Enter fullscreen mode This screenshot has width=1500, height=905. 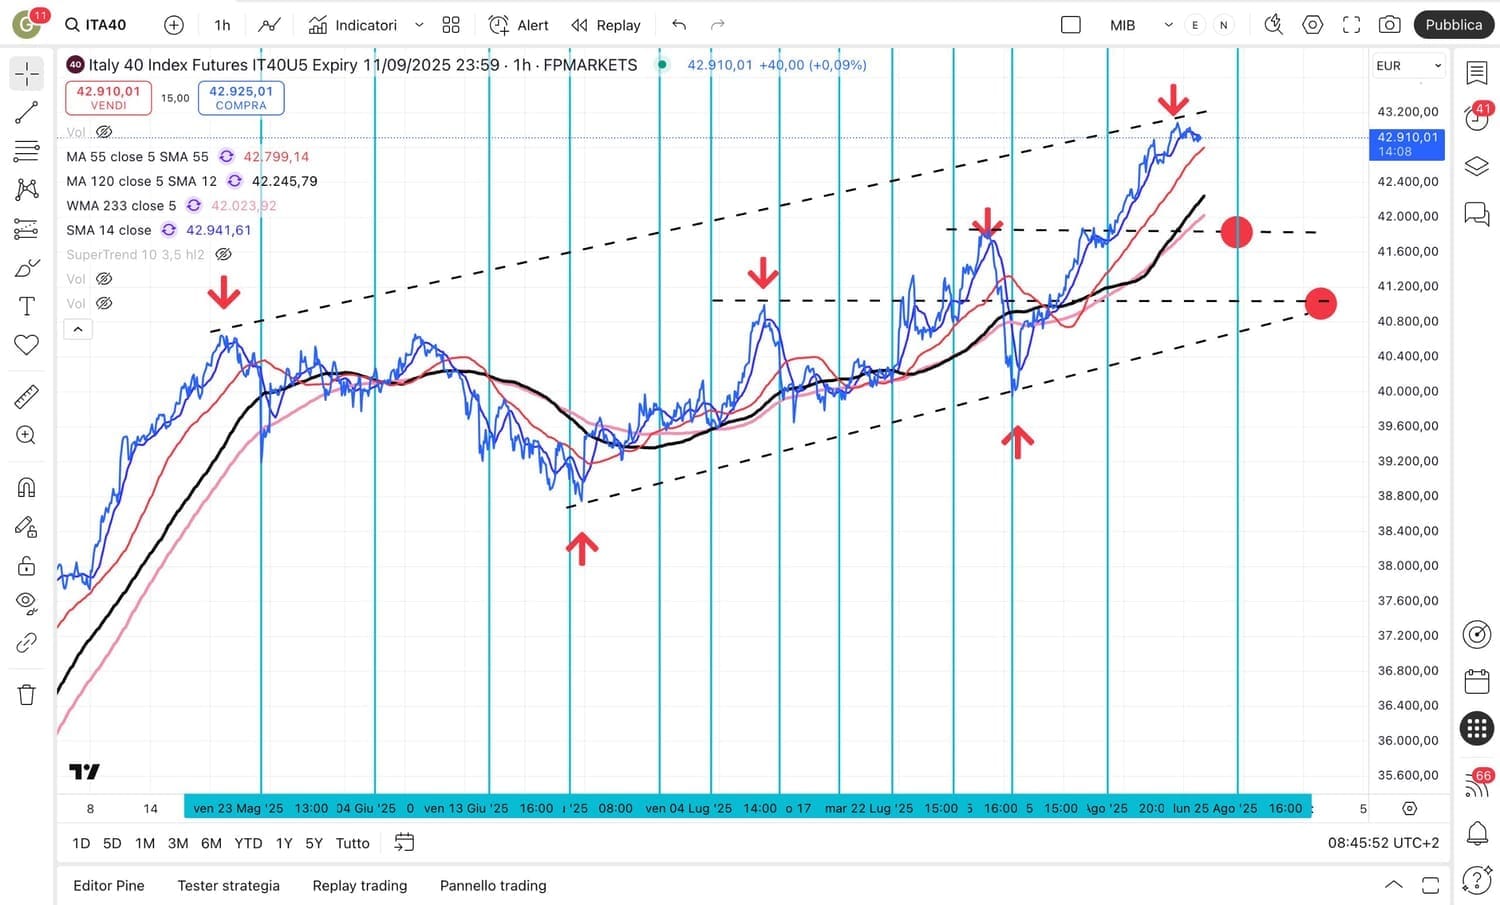pyautogui.click(x=1351, y=25)
